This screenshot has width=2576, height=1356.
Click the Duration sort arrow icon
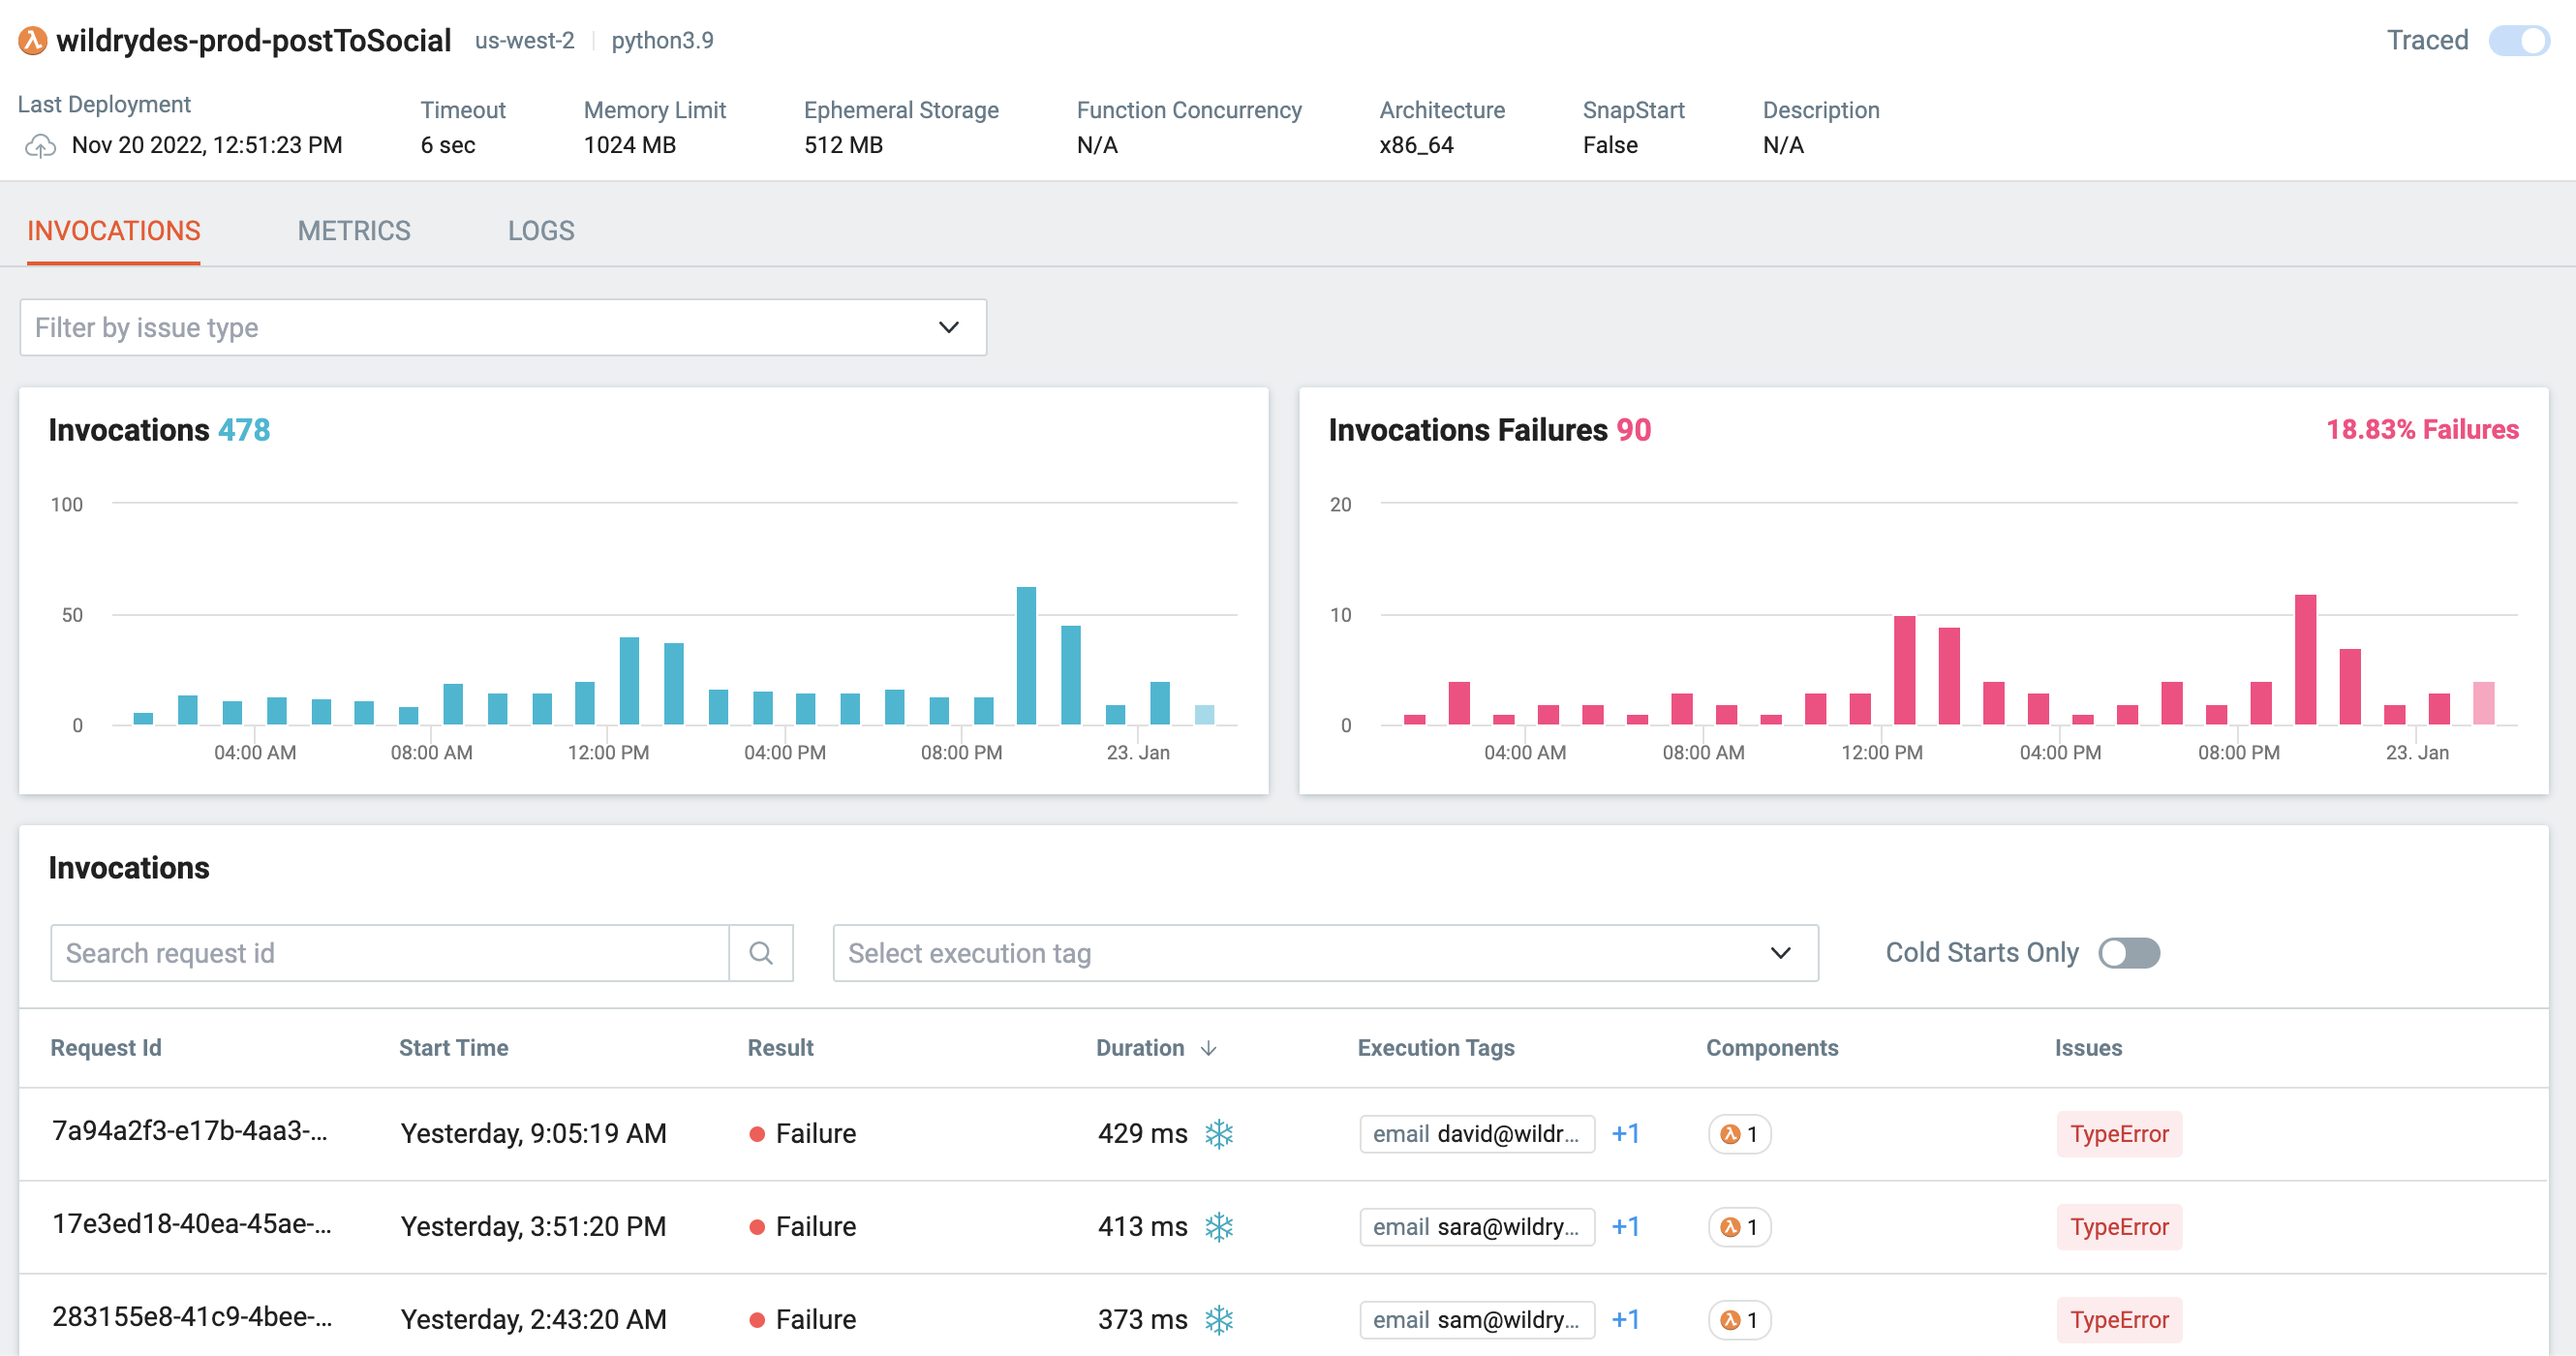(x=1208, y=1048)
